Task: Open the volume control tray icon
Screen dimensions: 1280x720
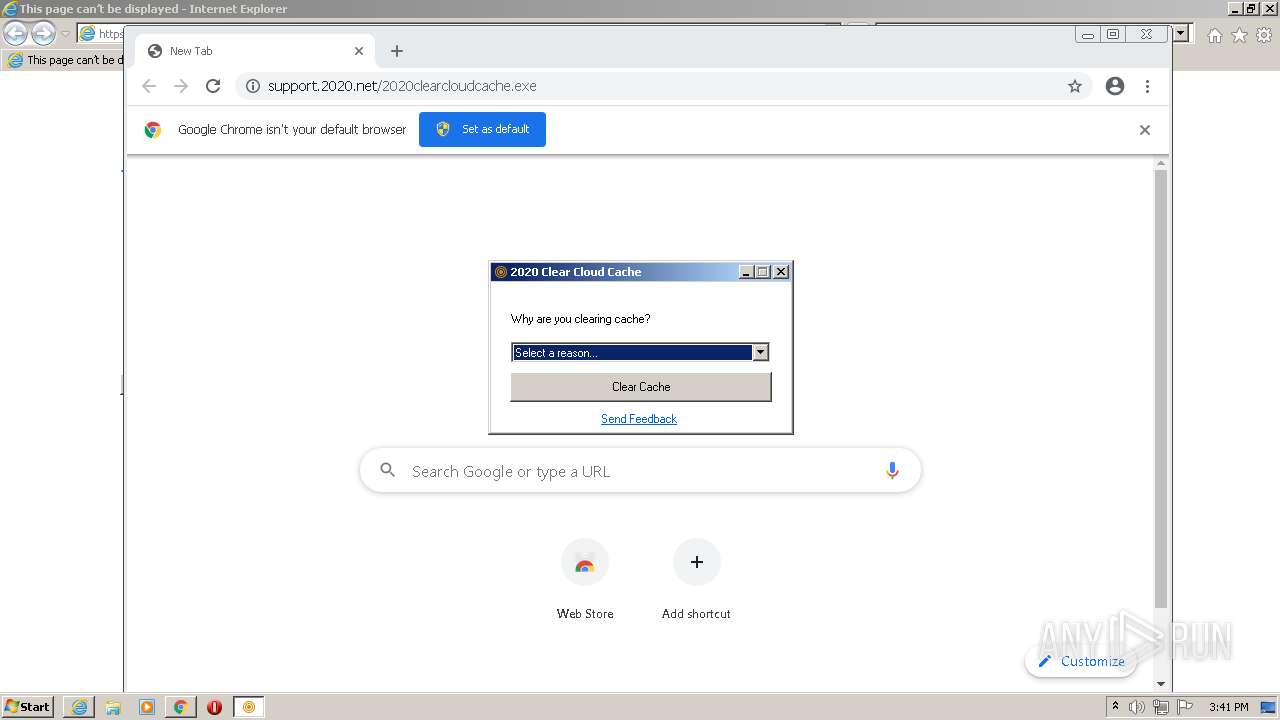Action: tap(1137, 707)
